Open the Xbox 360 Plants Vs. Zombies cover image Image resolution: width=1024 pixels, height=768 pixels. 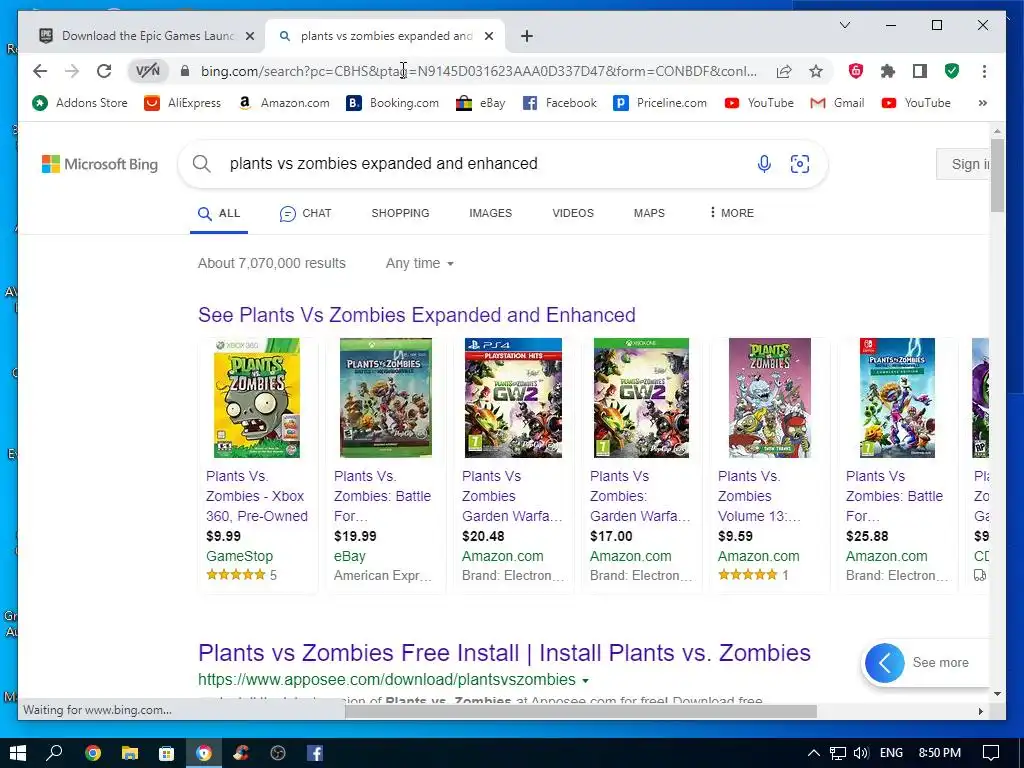coord(257,398)
